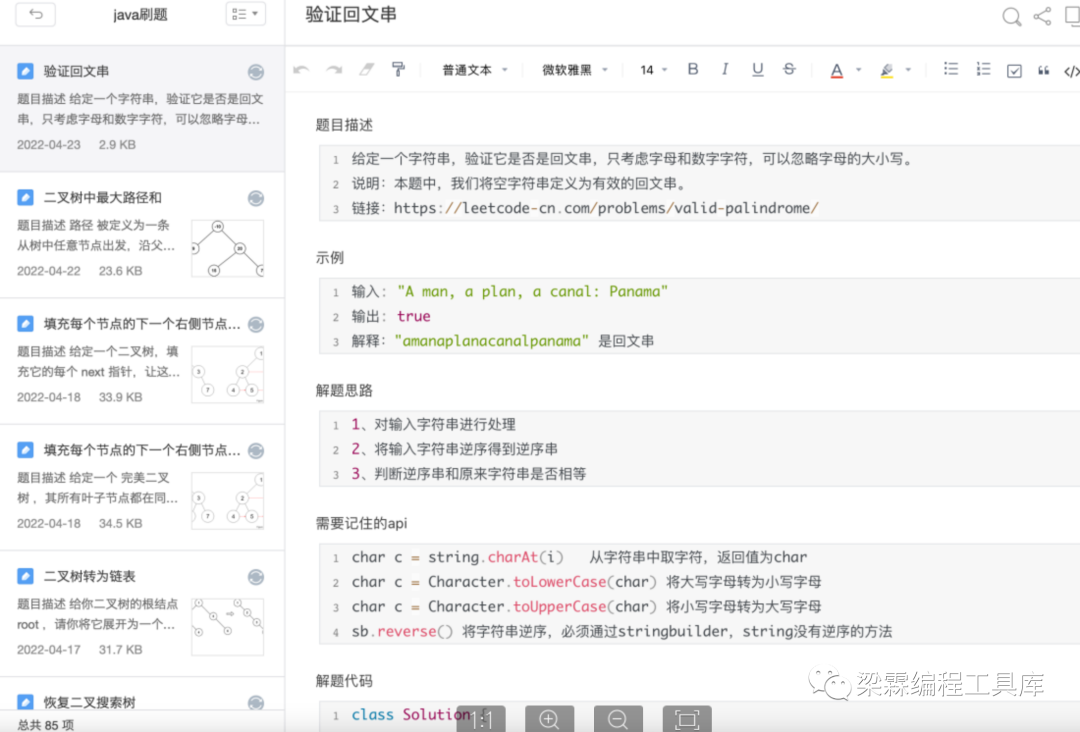Open the note 二叉树中最大路径和
Screen dimensions: 1080x732
pos(142,235)
